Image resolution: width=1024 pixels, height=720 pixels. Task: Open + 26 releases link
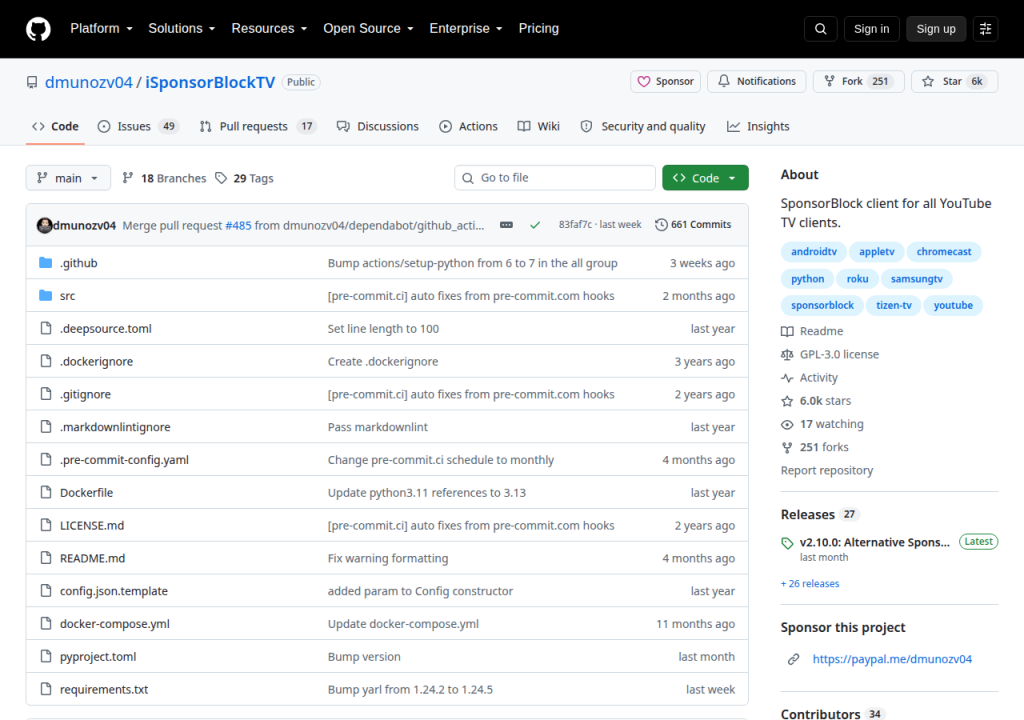pos(810,583)
